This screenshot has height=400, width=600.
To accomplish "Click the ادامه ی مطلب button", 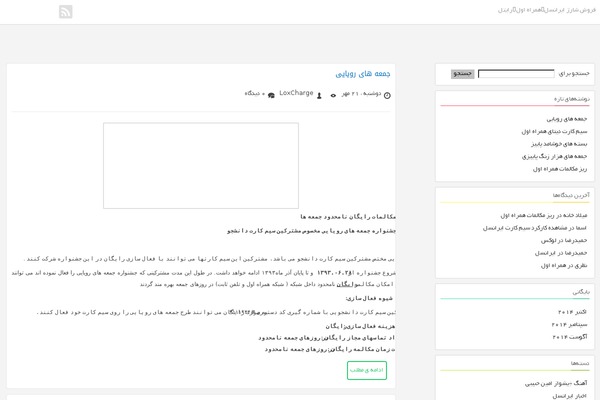I will [x=367, y=370].
